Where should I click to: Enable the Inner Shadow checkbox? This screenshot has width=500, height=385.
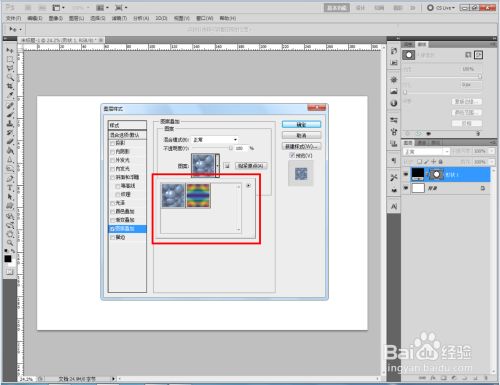coord(112,152)
